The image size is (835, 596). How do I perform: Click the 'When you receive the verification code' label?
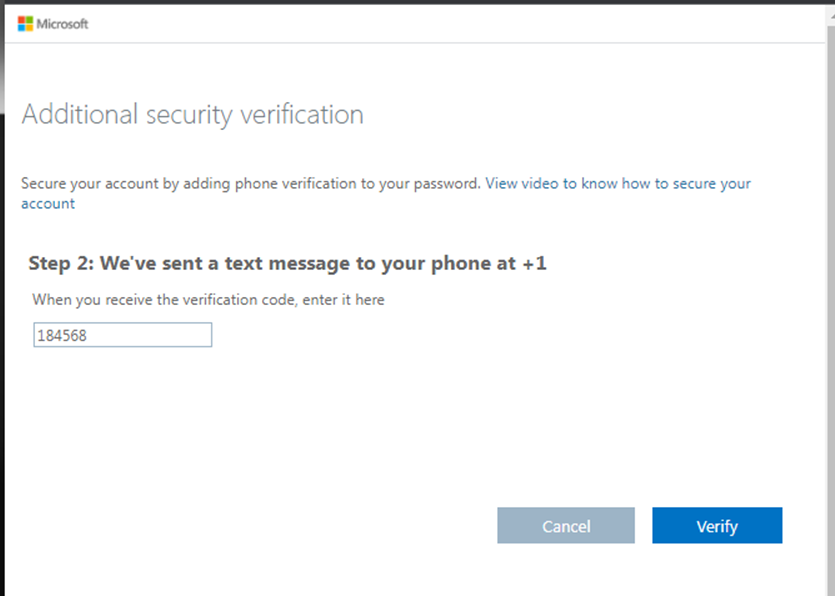[x=208, y=299]
